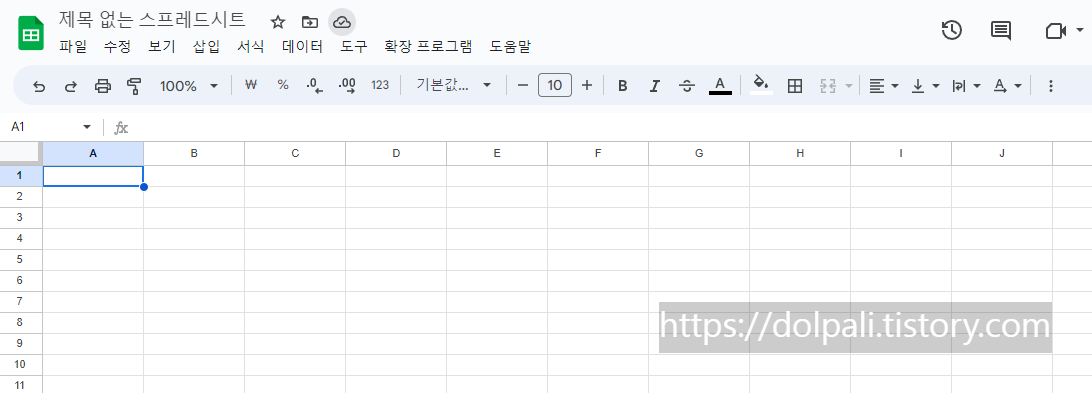Open the 도움말 menu
This screenshot has height=393, width=1092.
510,47
